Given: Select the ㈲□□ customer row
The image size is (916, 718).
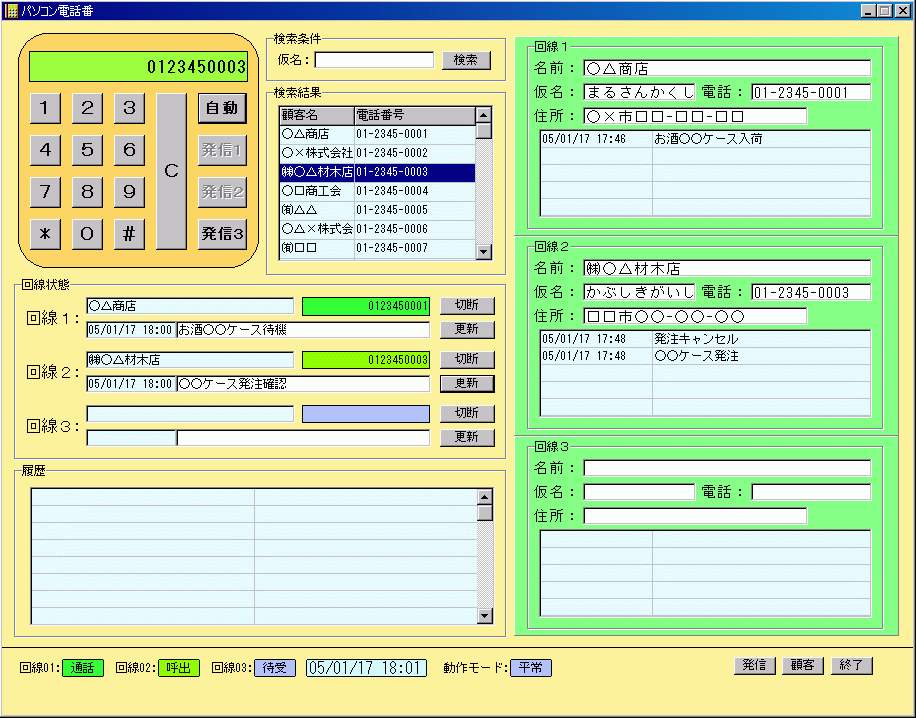Looking at the screenshot, I should pyautogui.click(x=377, y=248).
